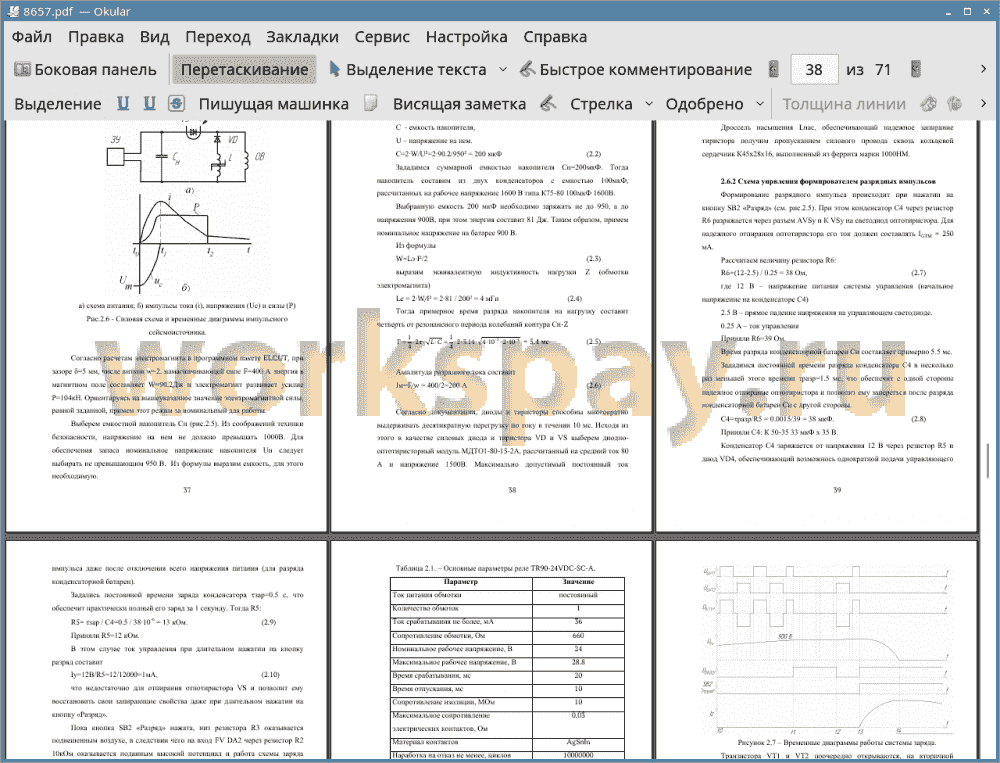The image size is (1000, 763).
Task: Open the Правка menu
Action: point(96,37)
